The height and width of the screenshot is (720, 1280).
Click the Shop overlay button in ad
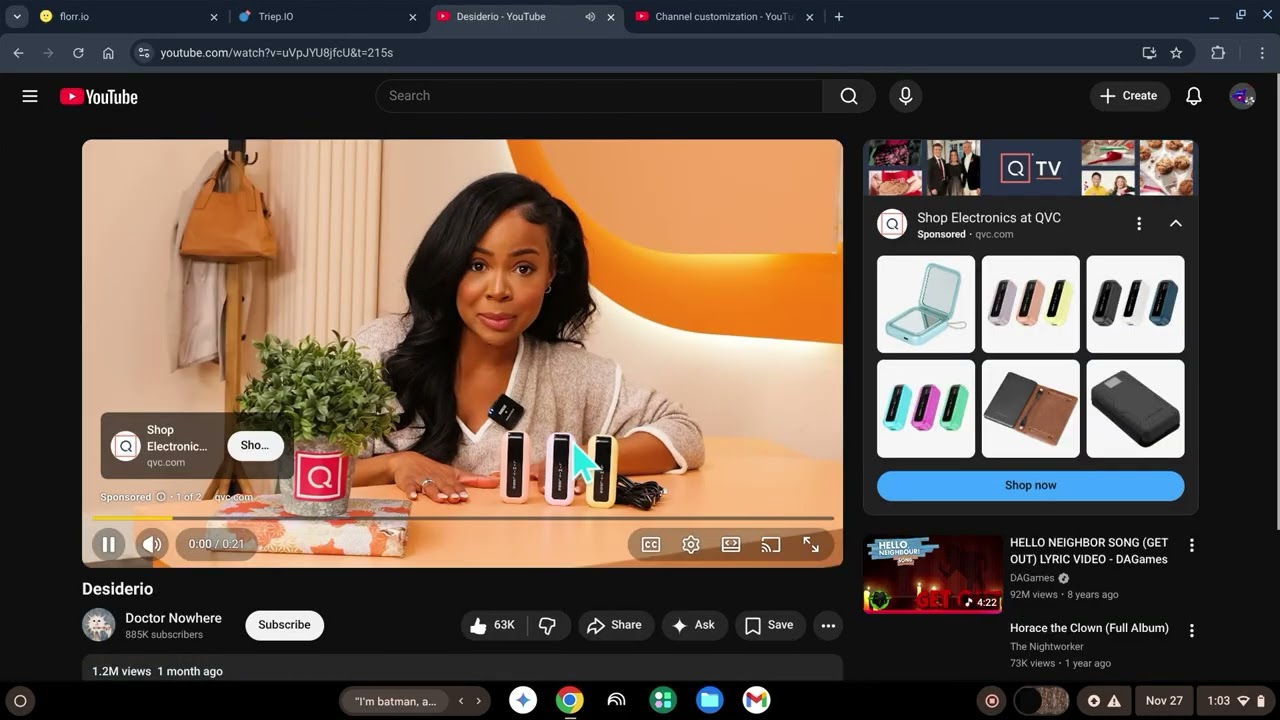coord(255,446)
